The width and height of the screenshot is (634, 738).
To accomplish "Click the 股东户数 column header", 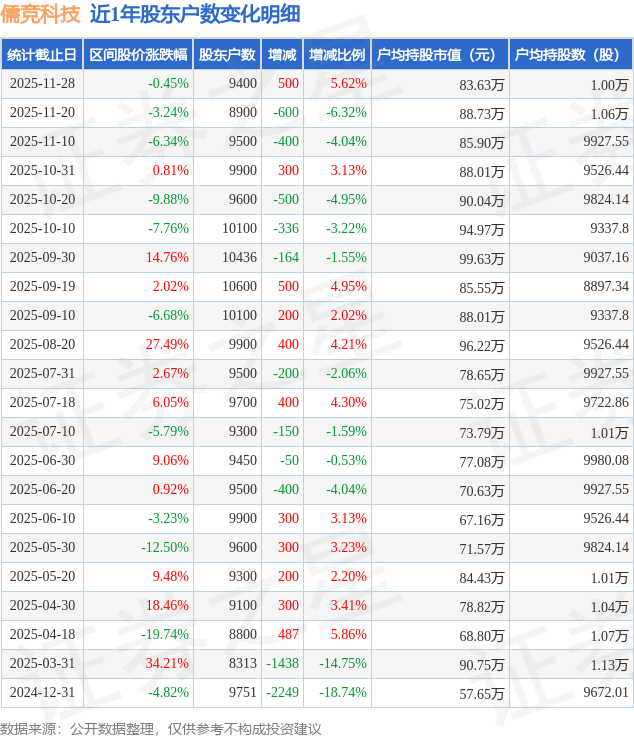I will 227,55.
